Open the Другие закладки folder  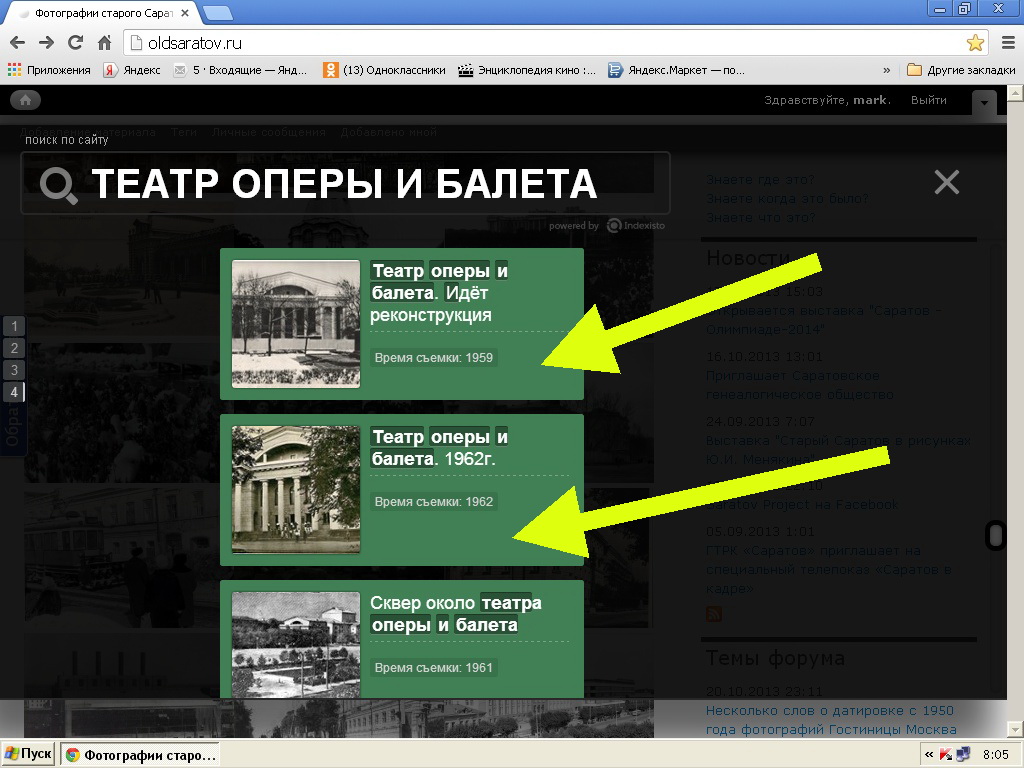point(961,70)
